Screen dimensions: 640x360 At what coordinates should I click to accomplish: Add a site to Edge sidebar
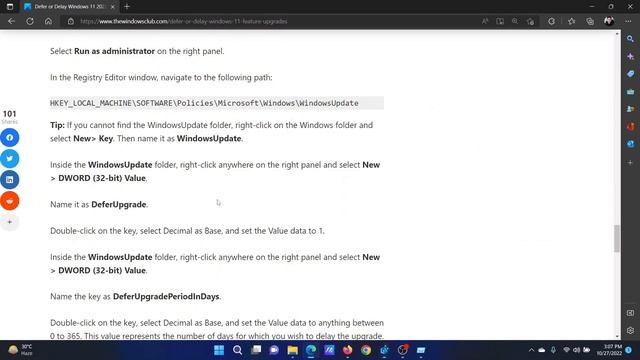[x=630, y=162]
